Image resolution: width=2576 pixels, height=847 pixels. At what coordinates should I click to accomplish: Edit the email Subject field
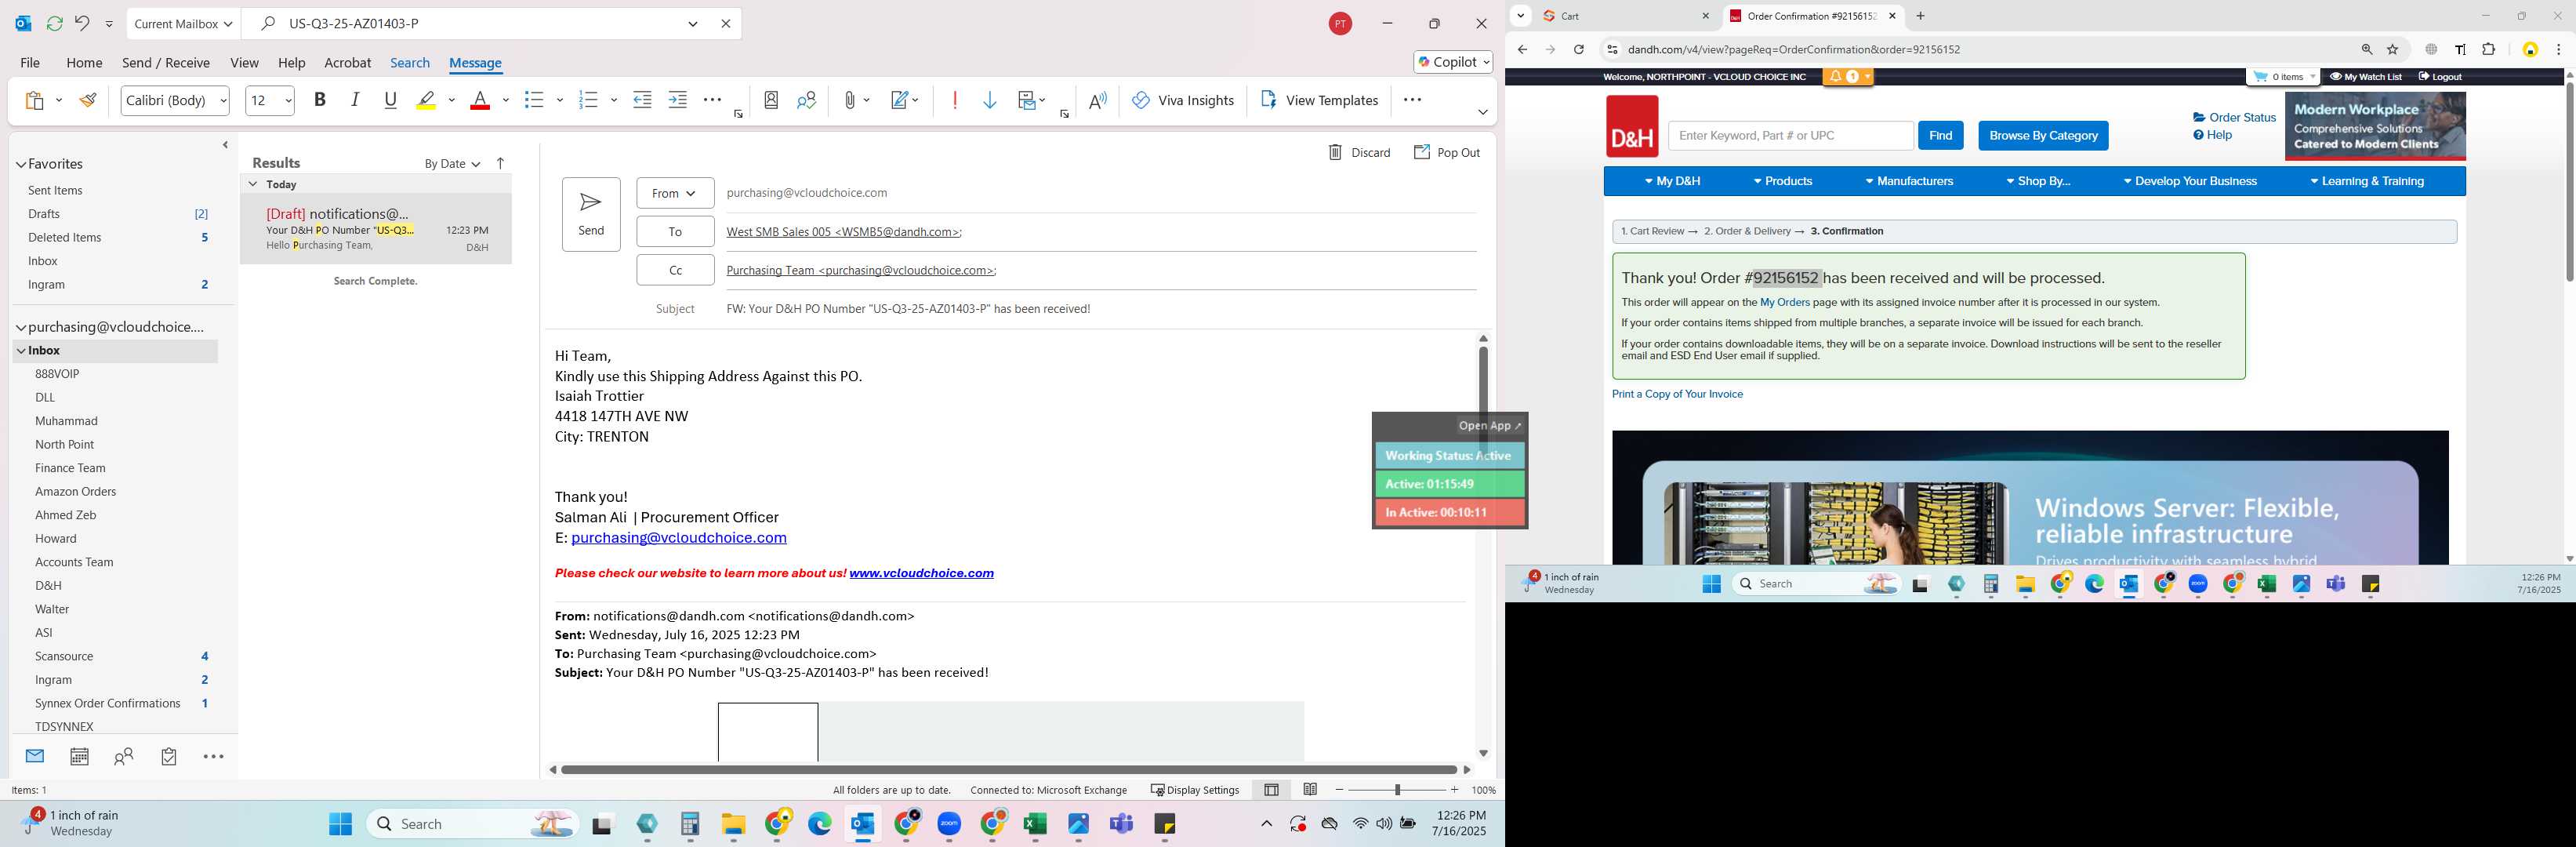(1100, 309)
